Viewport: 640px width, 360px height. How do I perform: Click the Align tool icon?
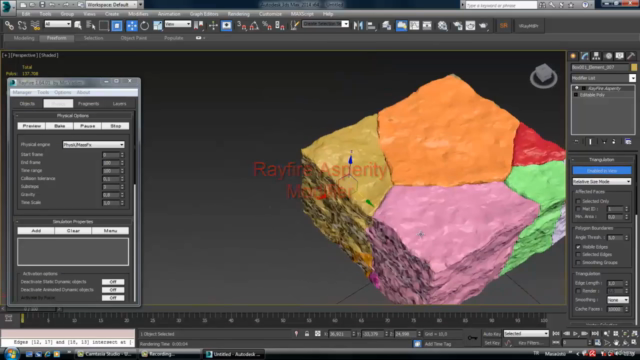pos(371,26)
